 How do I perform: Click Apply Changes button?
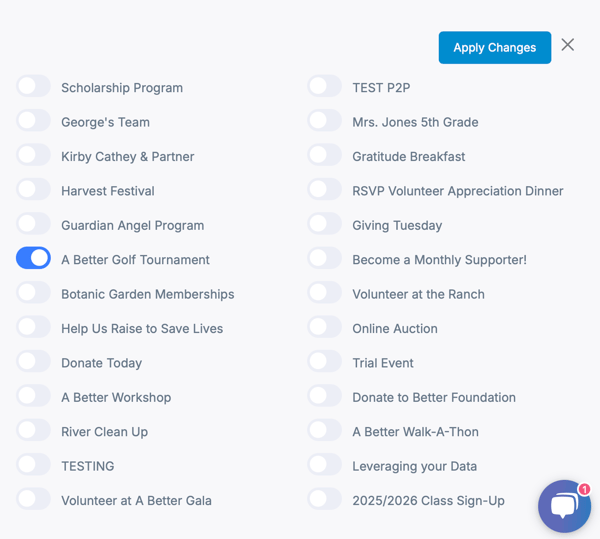pos(495,47)
